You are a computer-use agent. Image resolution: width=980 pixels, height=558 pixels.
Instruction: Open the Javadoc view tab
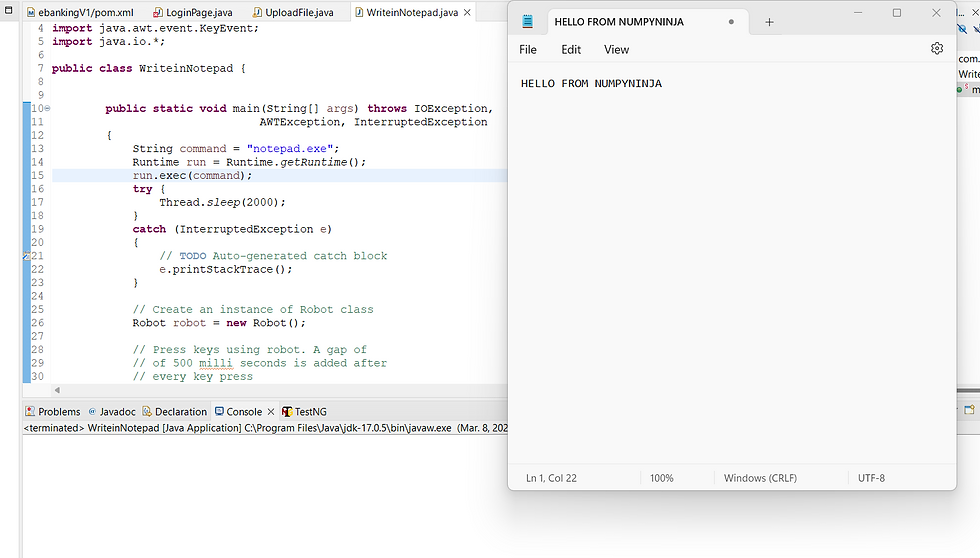[112, 412]
